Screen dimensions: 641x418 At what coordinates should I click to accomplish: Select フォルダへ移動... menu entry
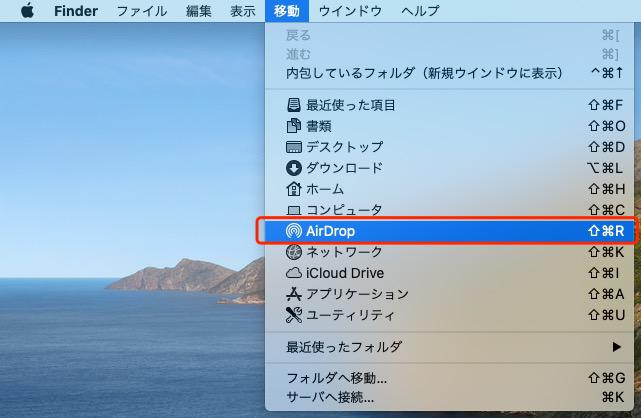pos(337,379)
